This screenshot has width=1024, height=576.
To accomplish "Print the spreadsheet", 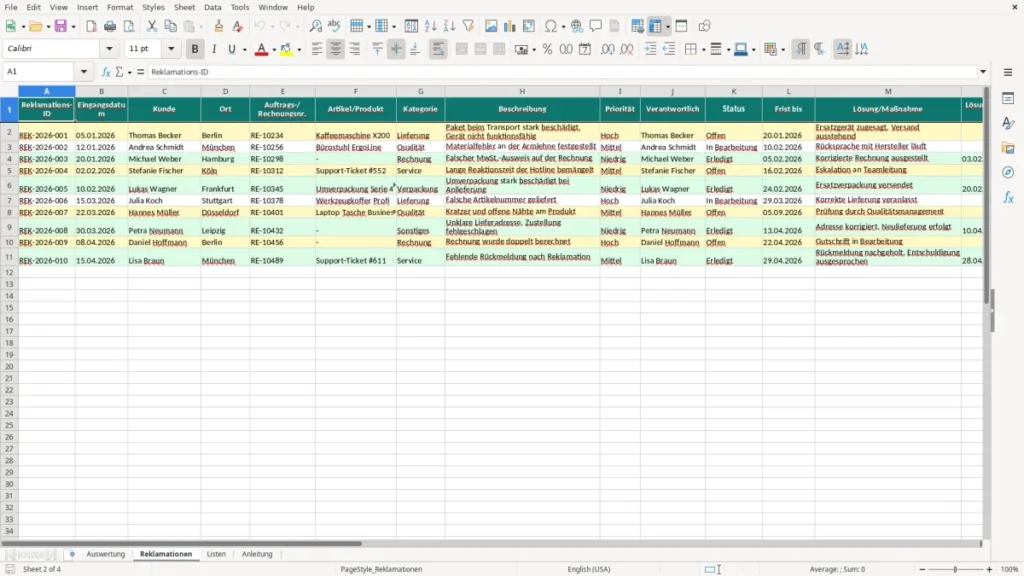I will point(110,26).
